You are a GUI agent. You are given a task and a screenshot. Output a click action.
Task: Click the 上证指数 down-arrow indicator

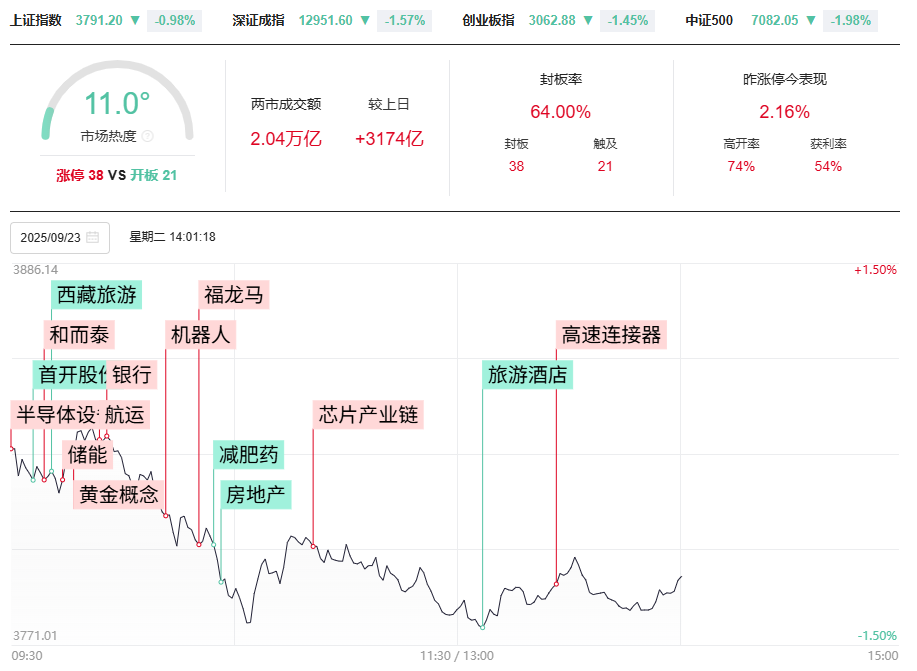[135, 20]
